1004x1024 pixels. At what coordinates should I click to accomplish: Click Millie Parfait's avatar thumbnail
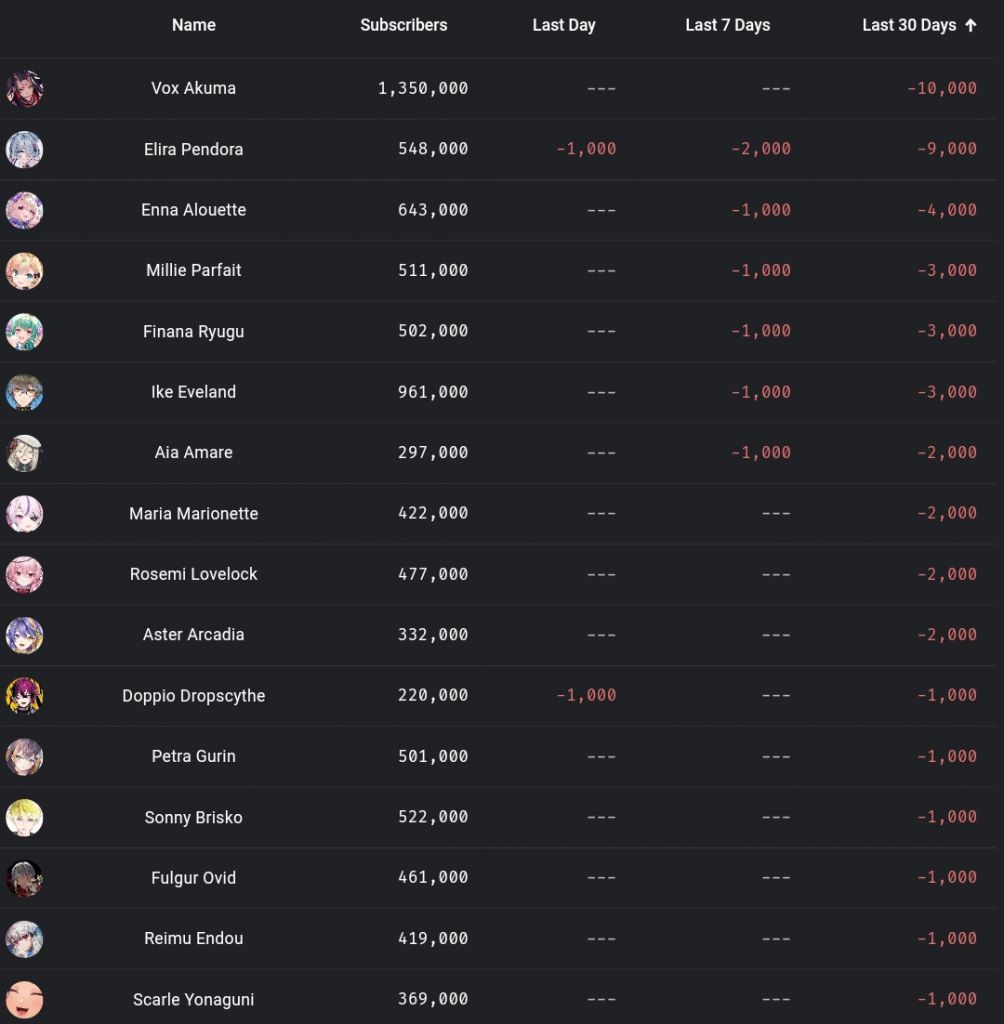[24, 271]
